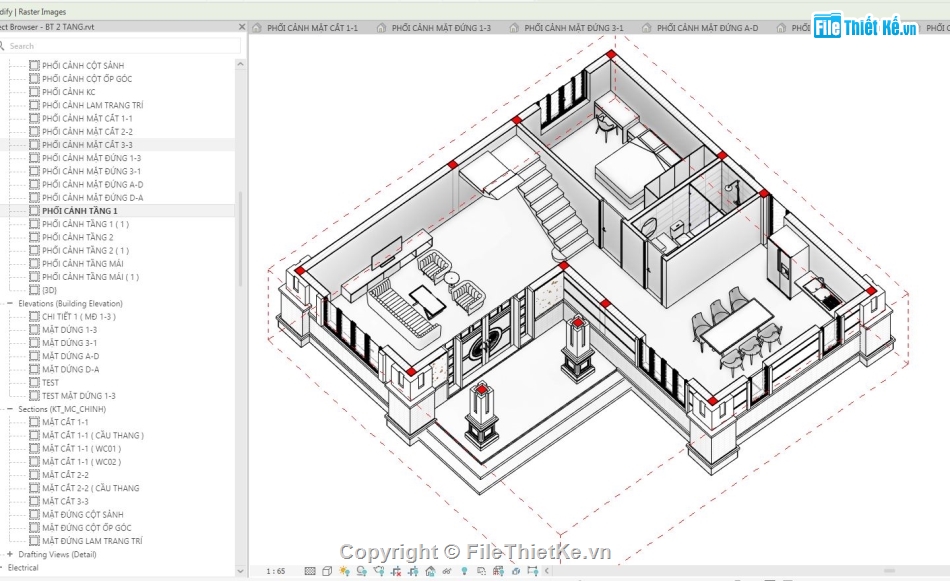Click view icon beside TEST elevation
Image resolution: width=950 pixels, height=581 pixels.
click(x=35, y=382)
